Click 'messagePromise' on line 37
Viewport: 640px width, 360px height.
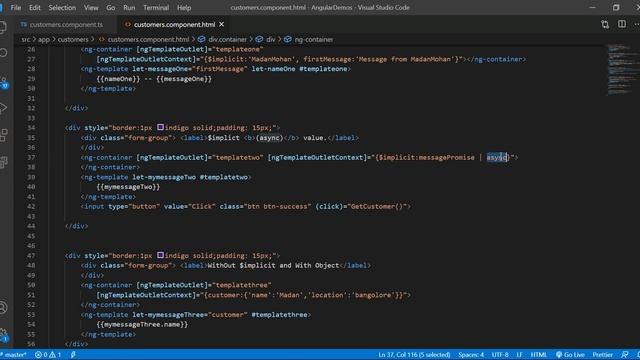pyautogui.click(x=447, y=157)
